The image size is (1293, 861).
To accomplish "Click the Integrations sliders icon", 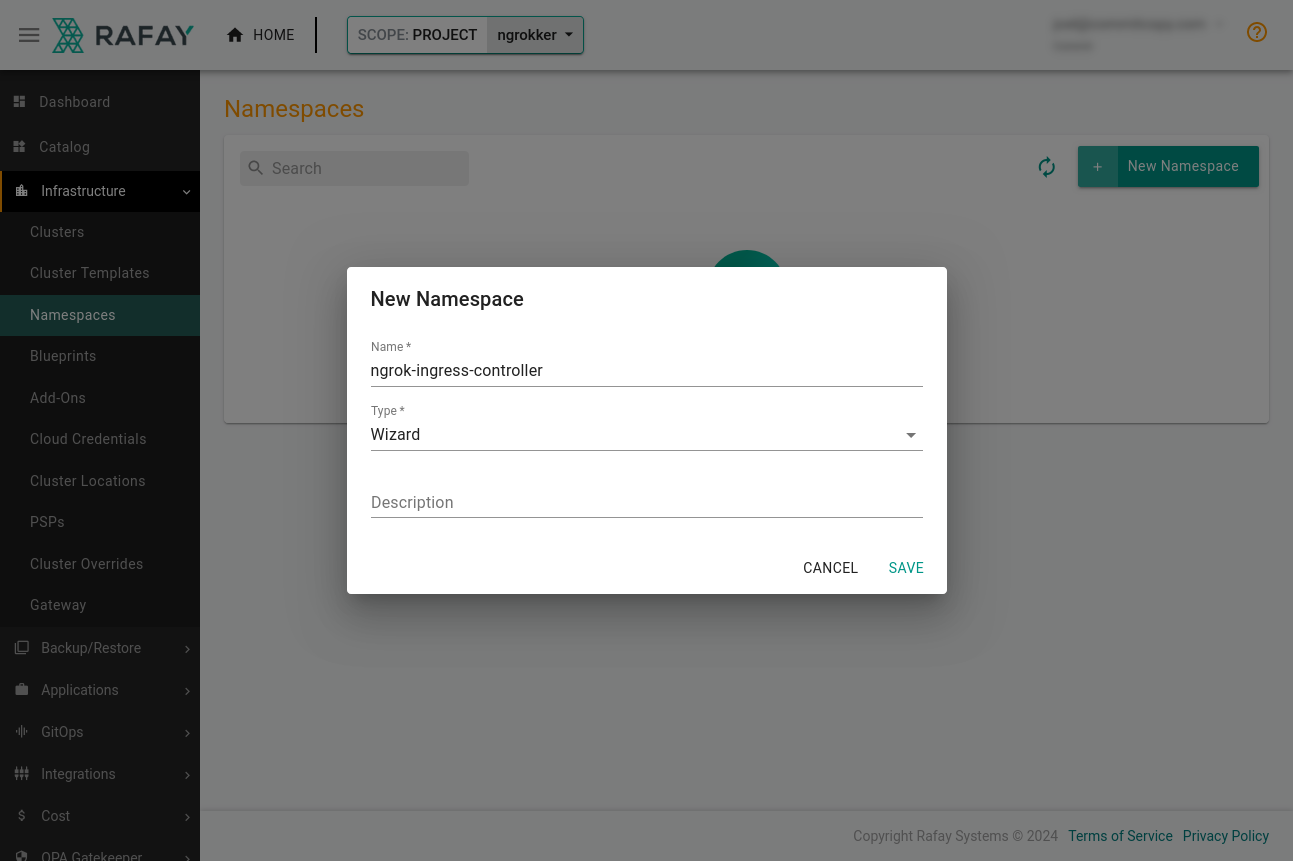I will pos(21,774).
